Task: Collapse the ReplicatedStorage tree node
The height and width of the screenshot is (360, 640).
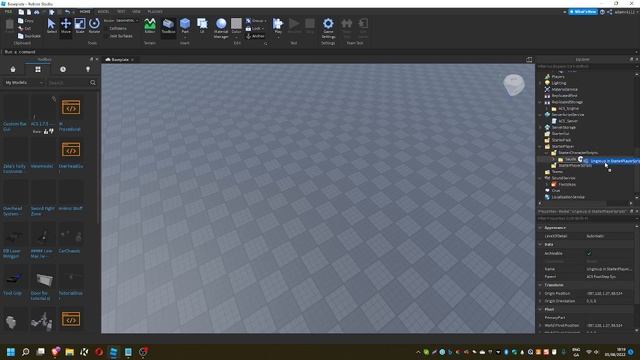Action: (540, 102)
